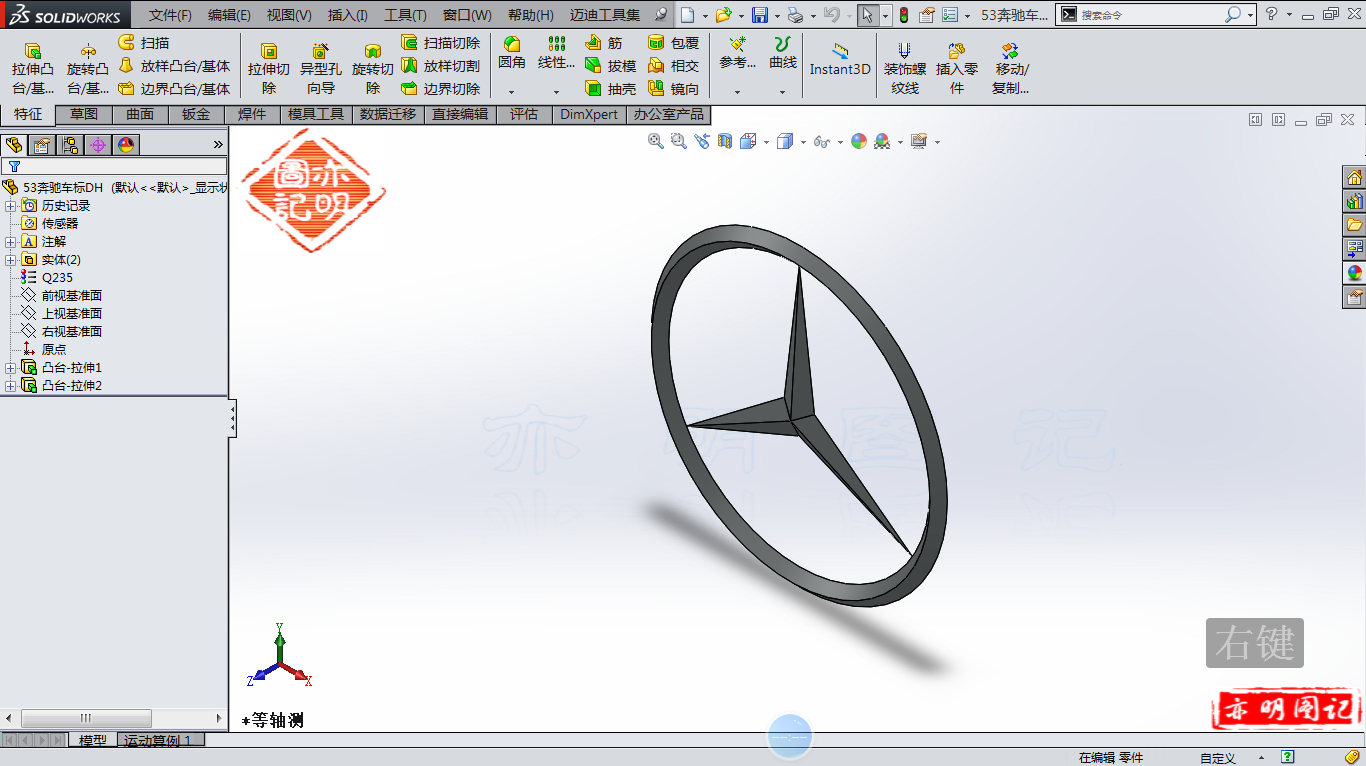
Task: Expand the 历史记录 tree node
Action: coord(10,206)
